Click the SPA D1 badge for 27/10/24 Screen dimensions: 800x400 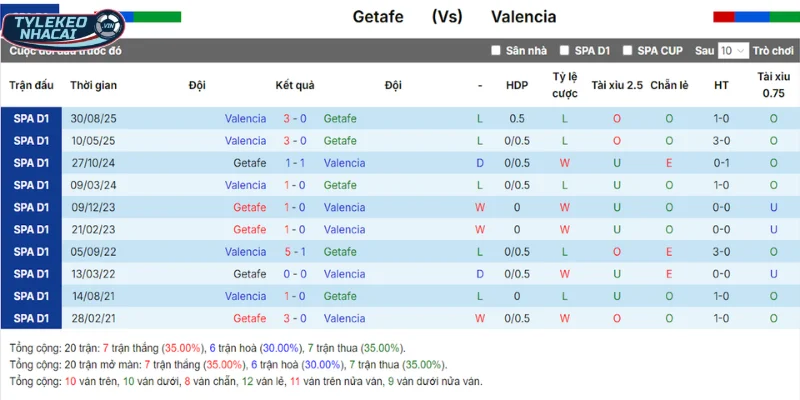[x=31, y=163]
